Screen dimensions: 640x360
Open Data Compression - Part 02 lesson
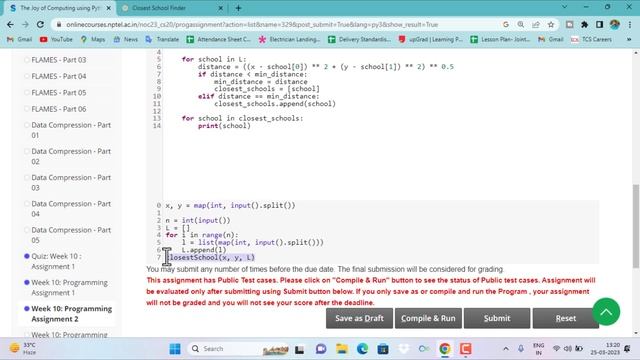71,156
